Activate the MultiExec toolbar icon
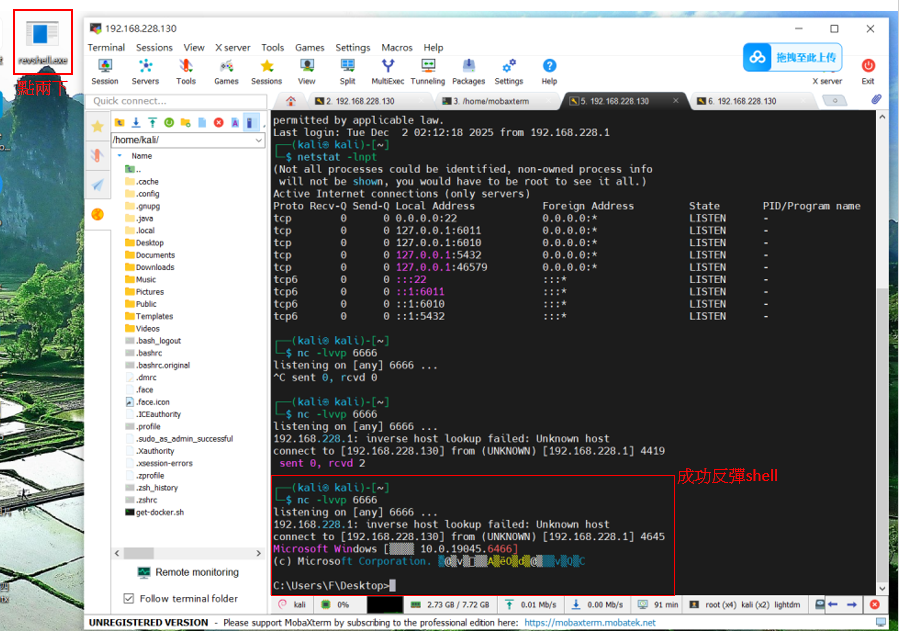This screenshot has height=631, width=899. (x=388, y=72)
